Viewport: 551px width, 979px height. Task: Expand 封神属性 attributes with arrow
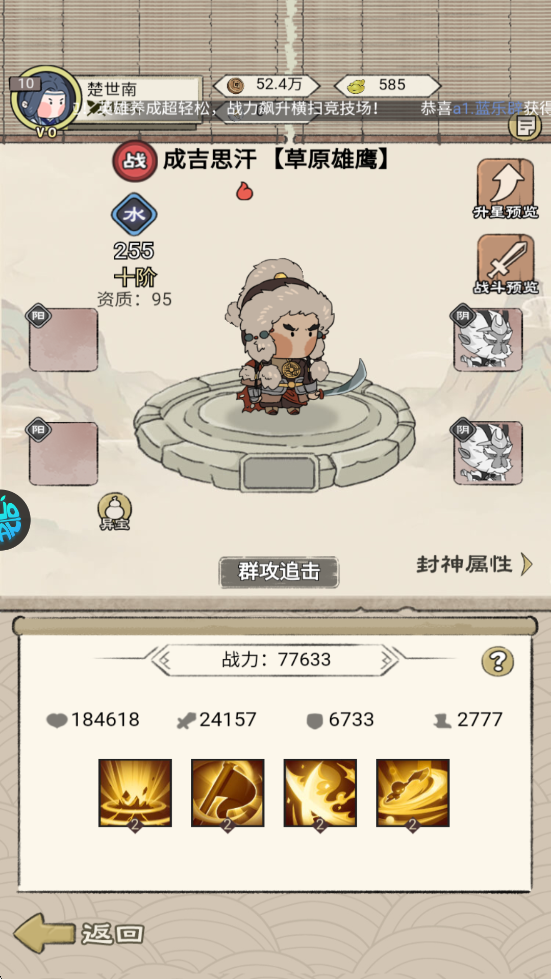[x=474, y=564]
